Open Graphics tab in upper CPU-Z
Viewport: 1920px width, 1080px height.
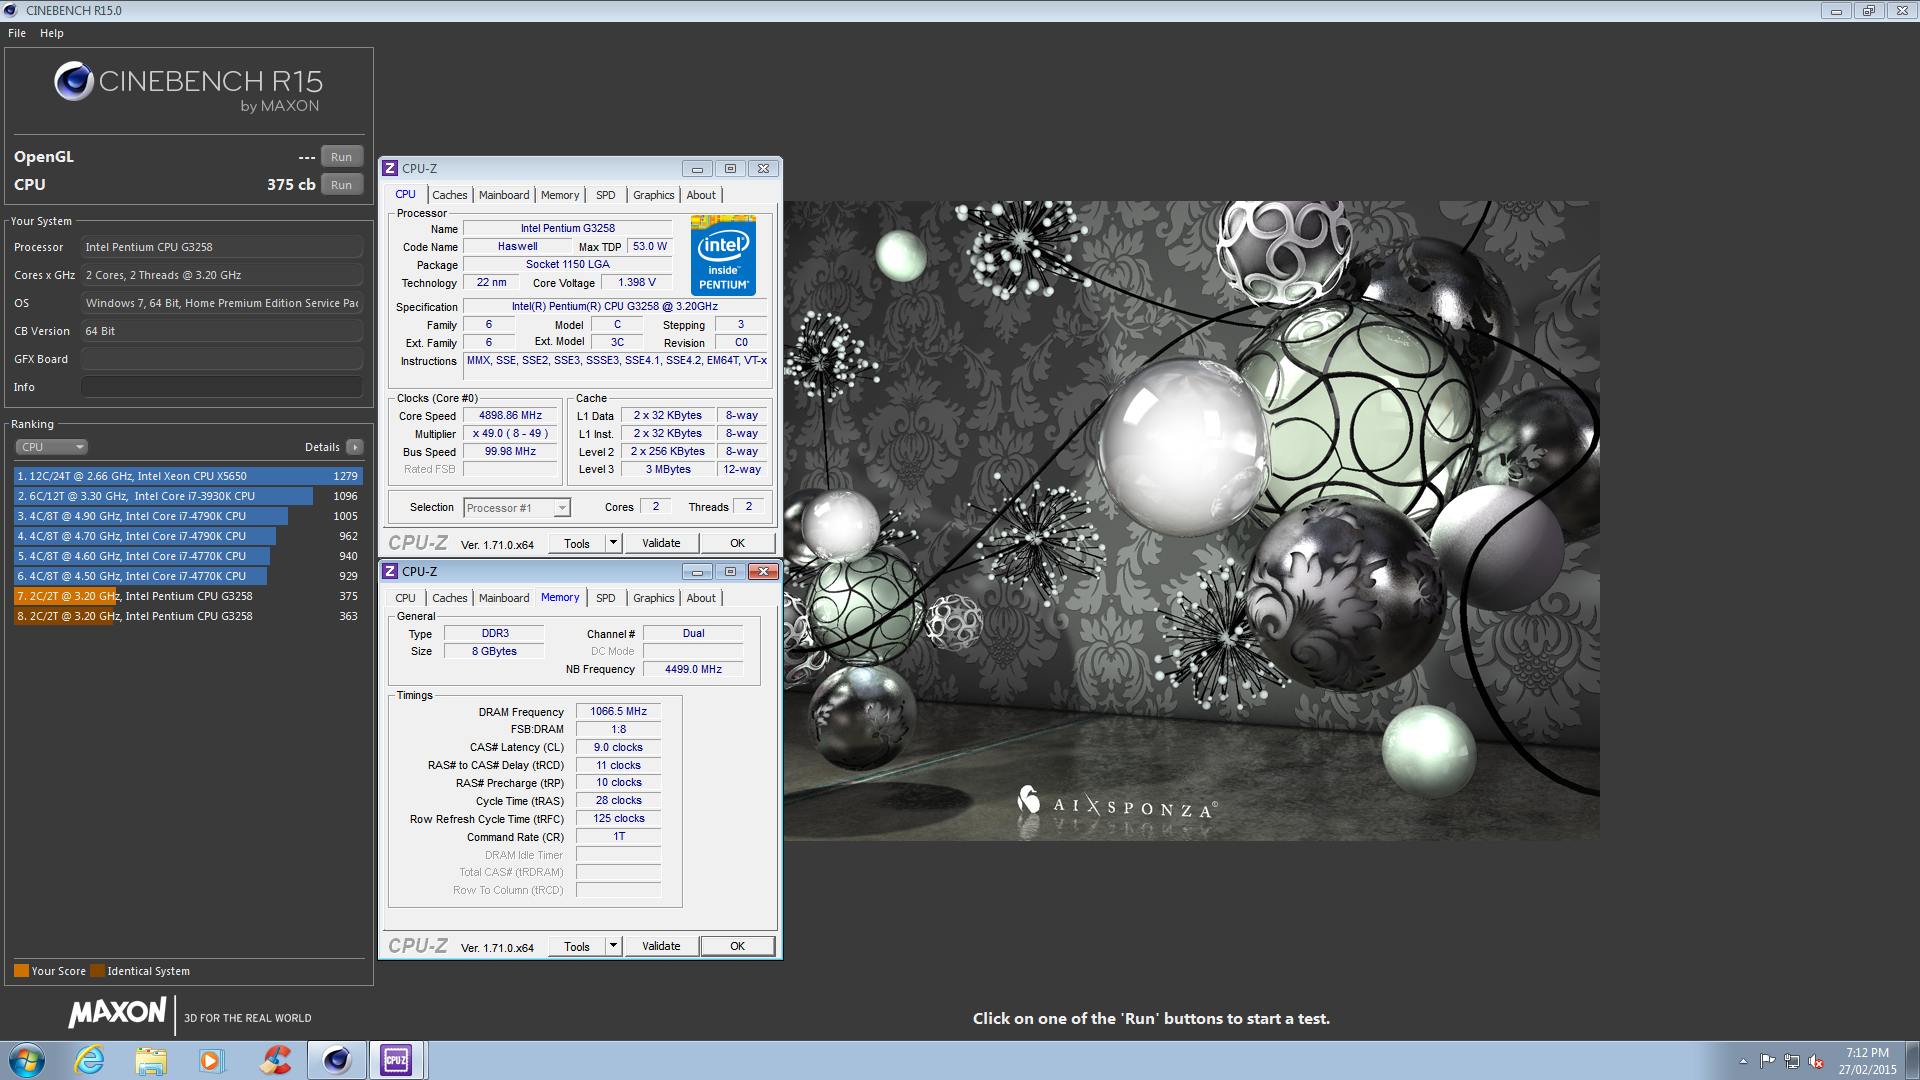tap(654, 195)
